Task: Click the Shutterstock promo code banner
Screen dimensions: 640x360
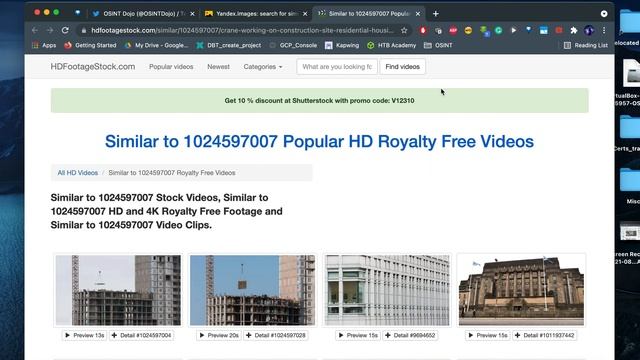Action: (320, 100)
